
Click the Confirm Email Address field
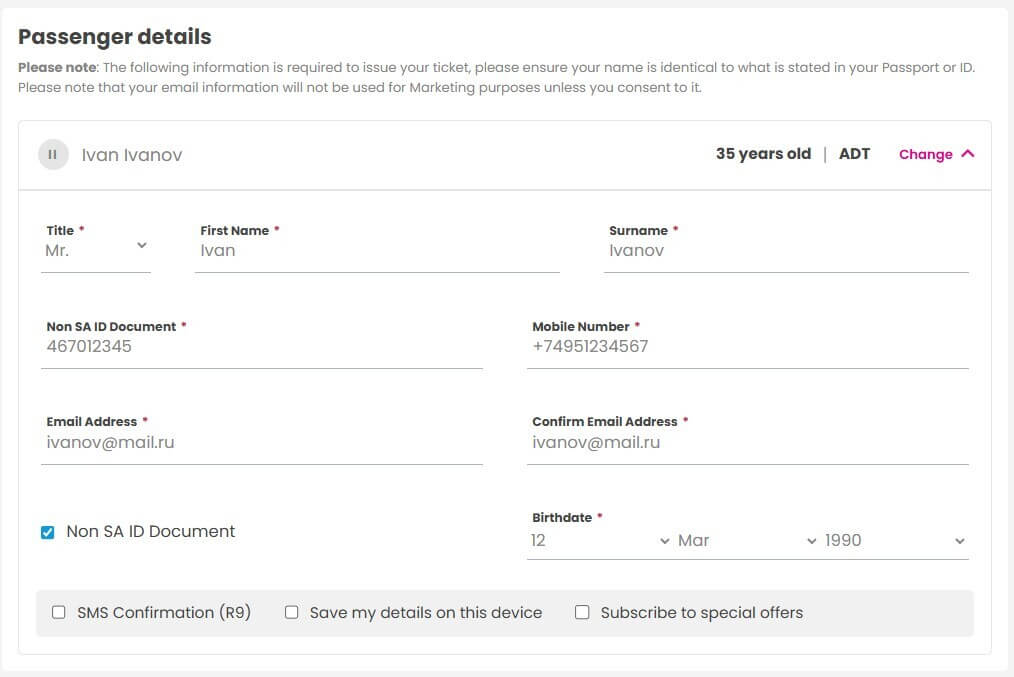pos(748,442)
